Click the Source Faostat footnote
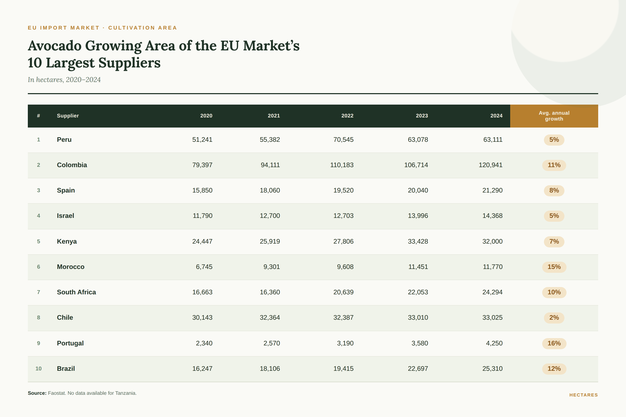 click(x=82, y=393)
